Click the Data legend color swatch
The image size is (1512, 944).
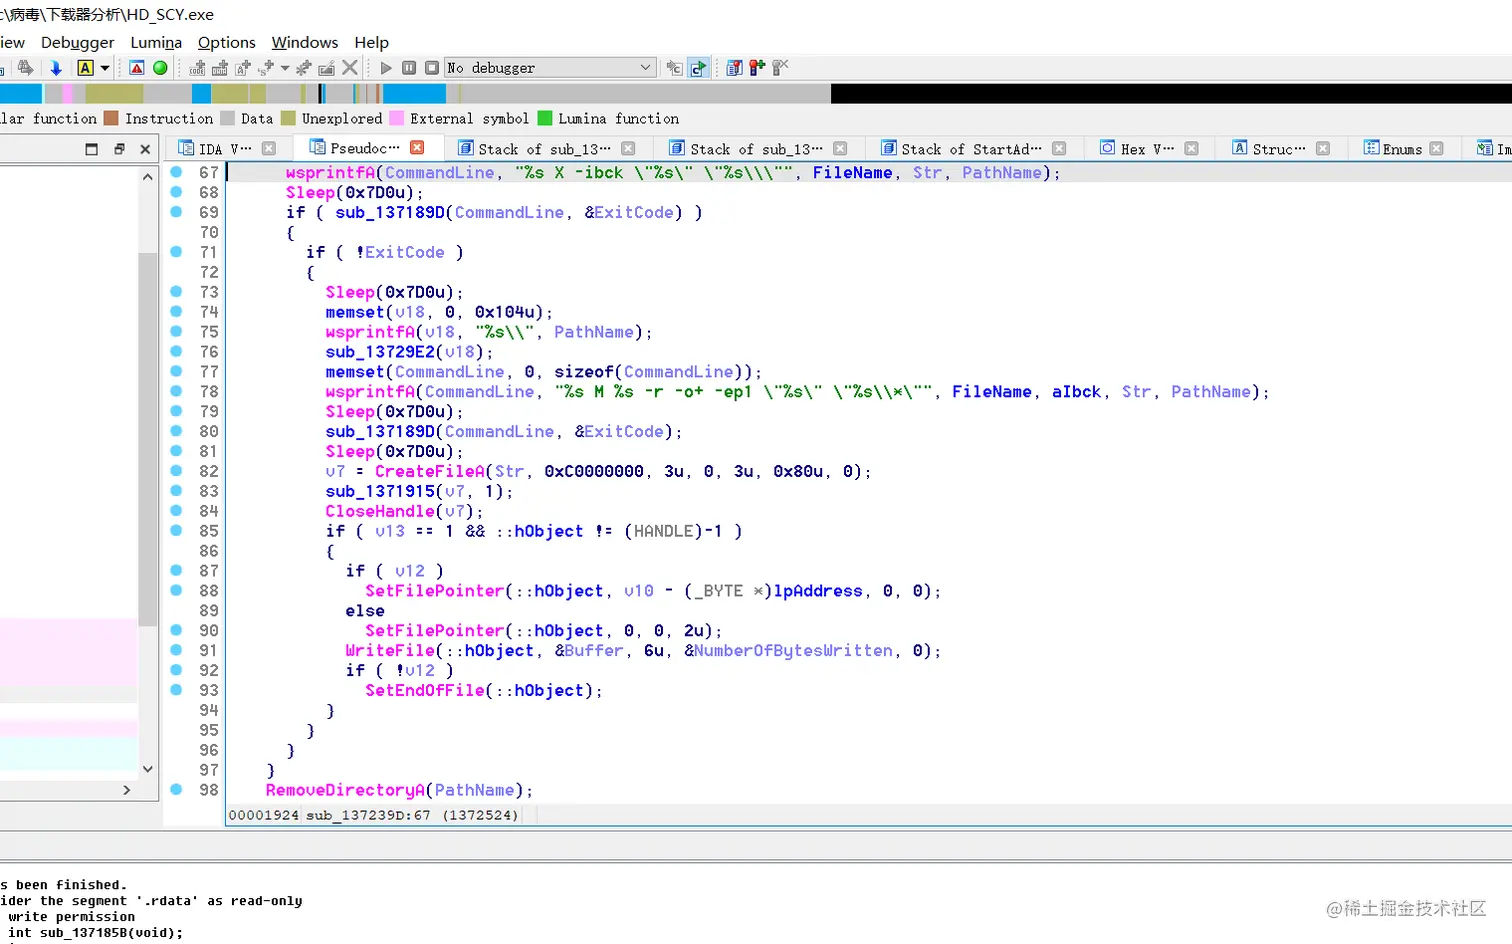[x=227, y=118]
